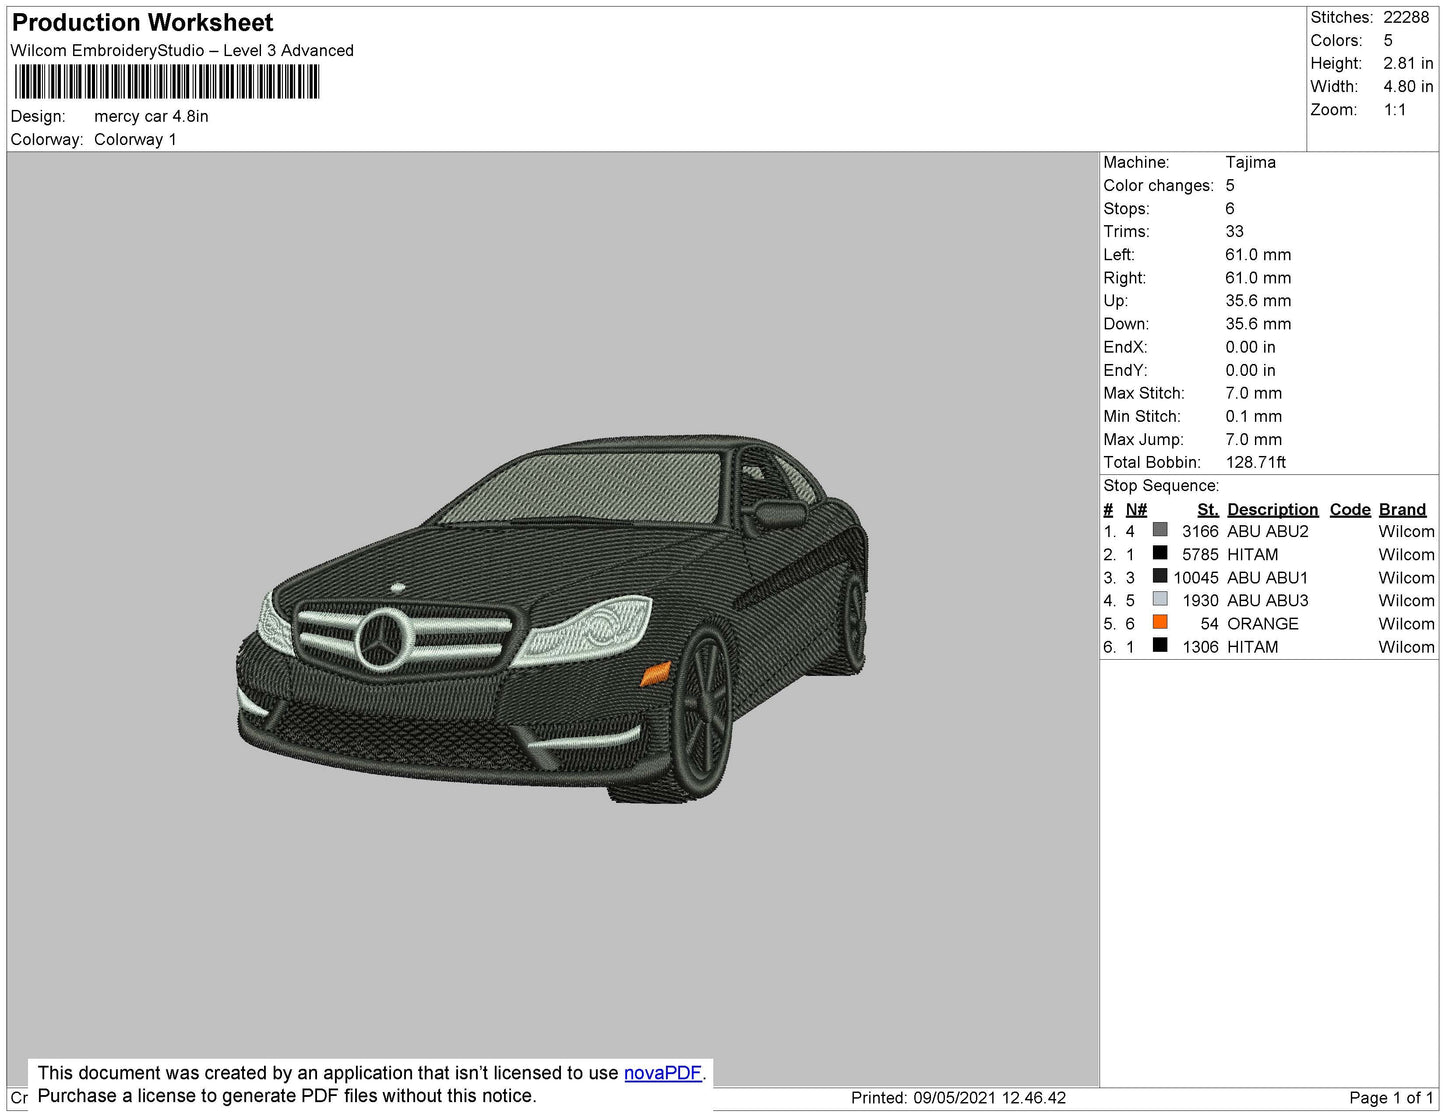Click the Height value 2.81 in
Image resolution: width=1445 pixels, height=1117 pixels.
coord(1408,63)
